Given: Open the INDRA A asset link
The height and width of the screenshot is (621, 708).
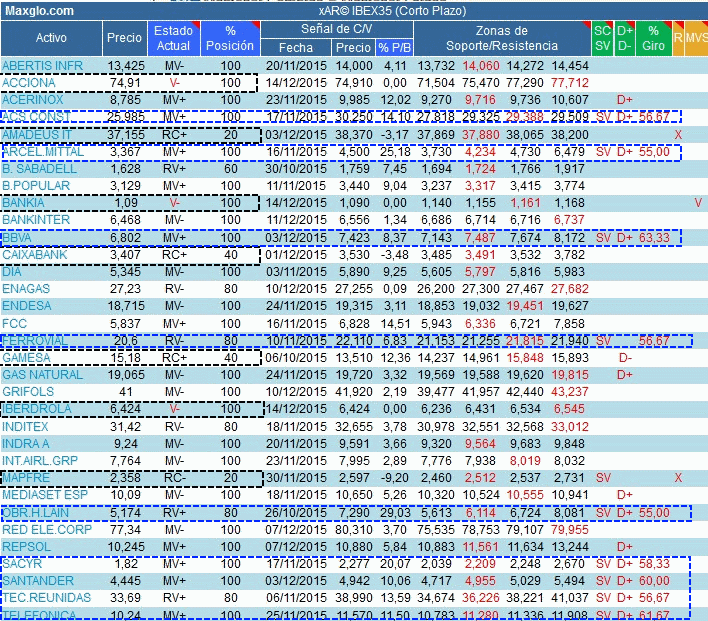Looking at the screenshot, I should click(26, 444).
